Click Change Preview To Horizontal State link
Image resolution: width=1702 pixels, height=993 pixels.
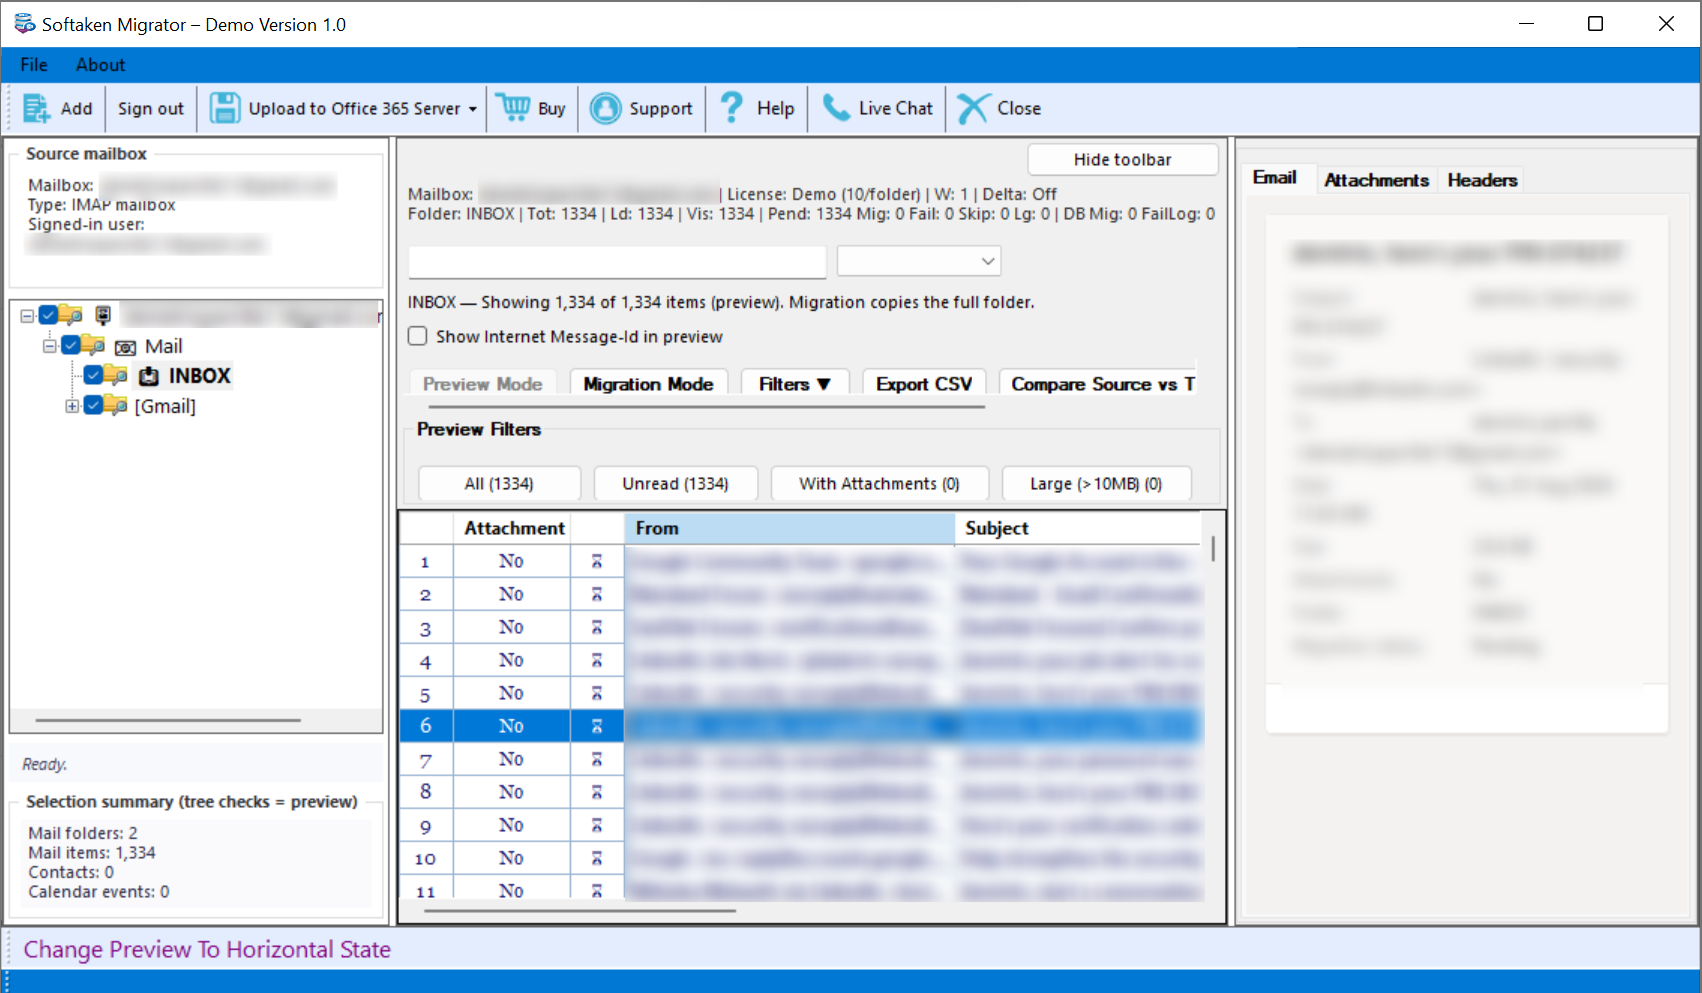[207, 949]
